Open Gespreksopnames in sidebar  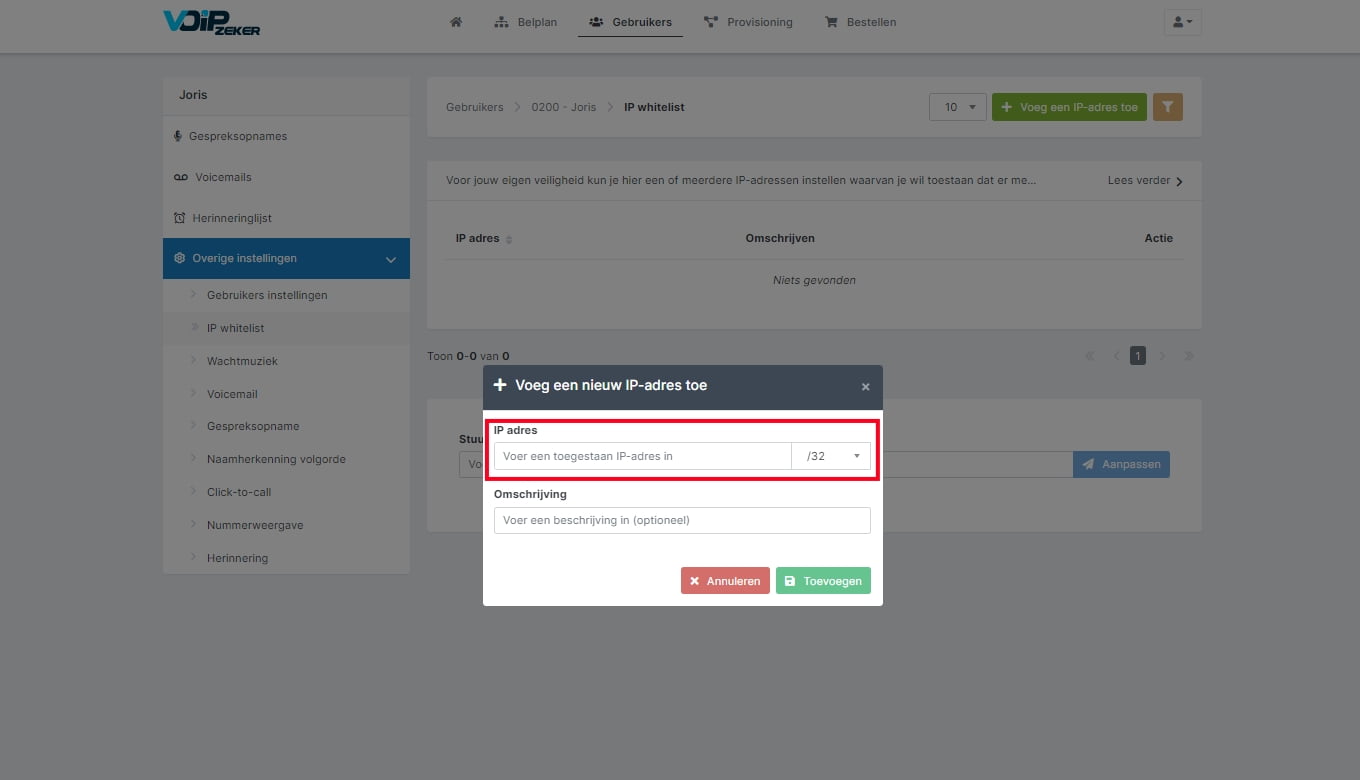tap(286, 136)
